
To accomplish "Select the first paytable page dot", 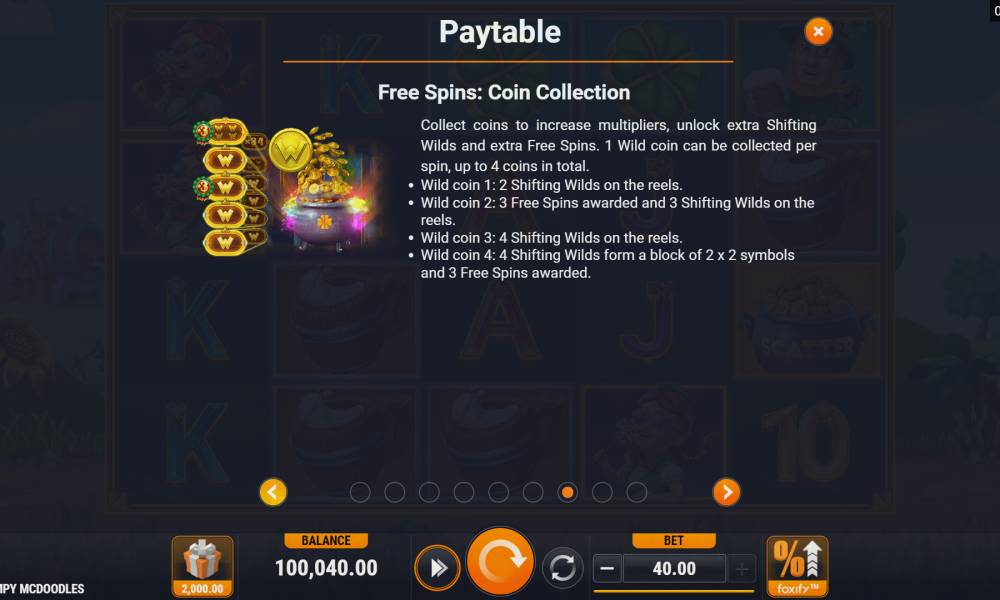I will [x=360, y=492].
